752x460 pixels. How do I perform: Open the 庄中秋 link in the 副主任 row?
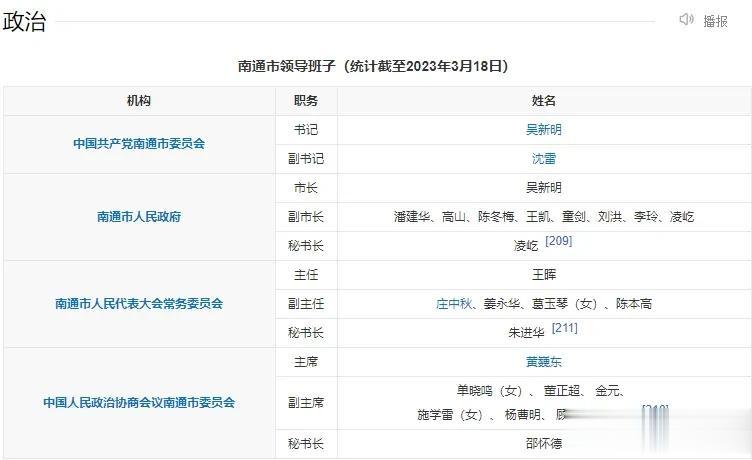pos(454,304)
